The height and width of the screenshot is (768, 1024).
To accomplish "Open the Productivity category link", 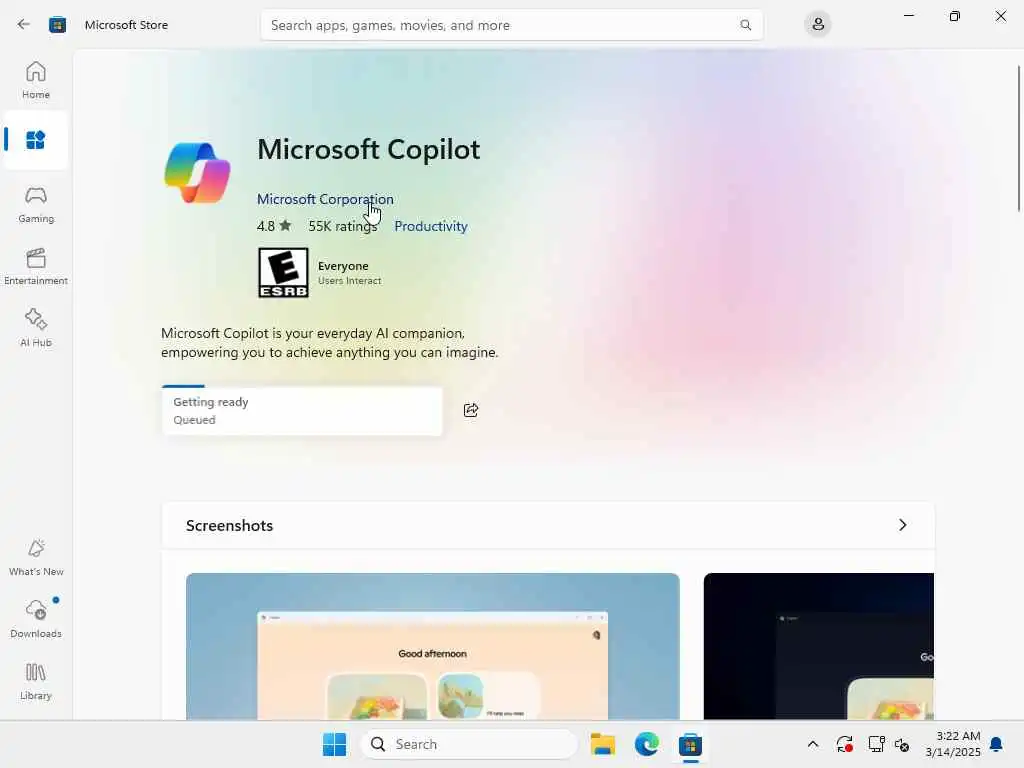I will point(431,226).
